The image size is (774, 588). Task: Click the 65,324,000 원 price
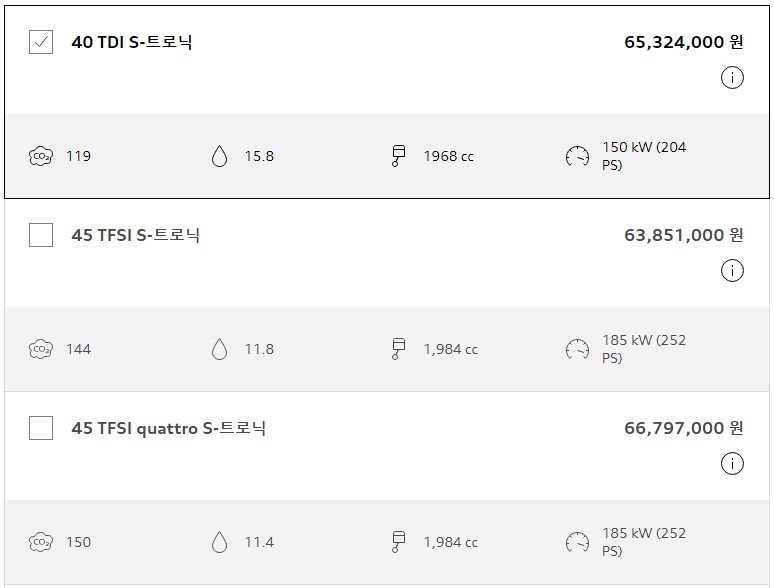[x=684, y=42]
